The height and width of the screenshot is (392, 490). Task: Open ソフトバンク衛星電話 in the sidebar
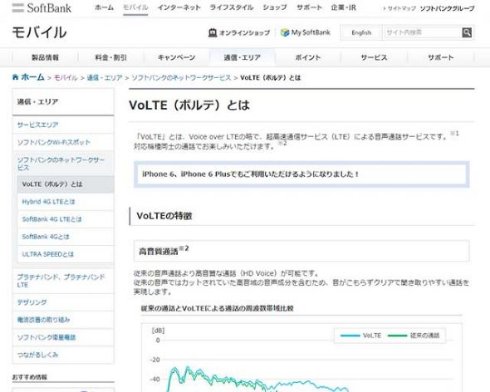tap(63, 337)
